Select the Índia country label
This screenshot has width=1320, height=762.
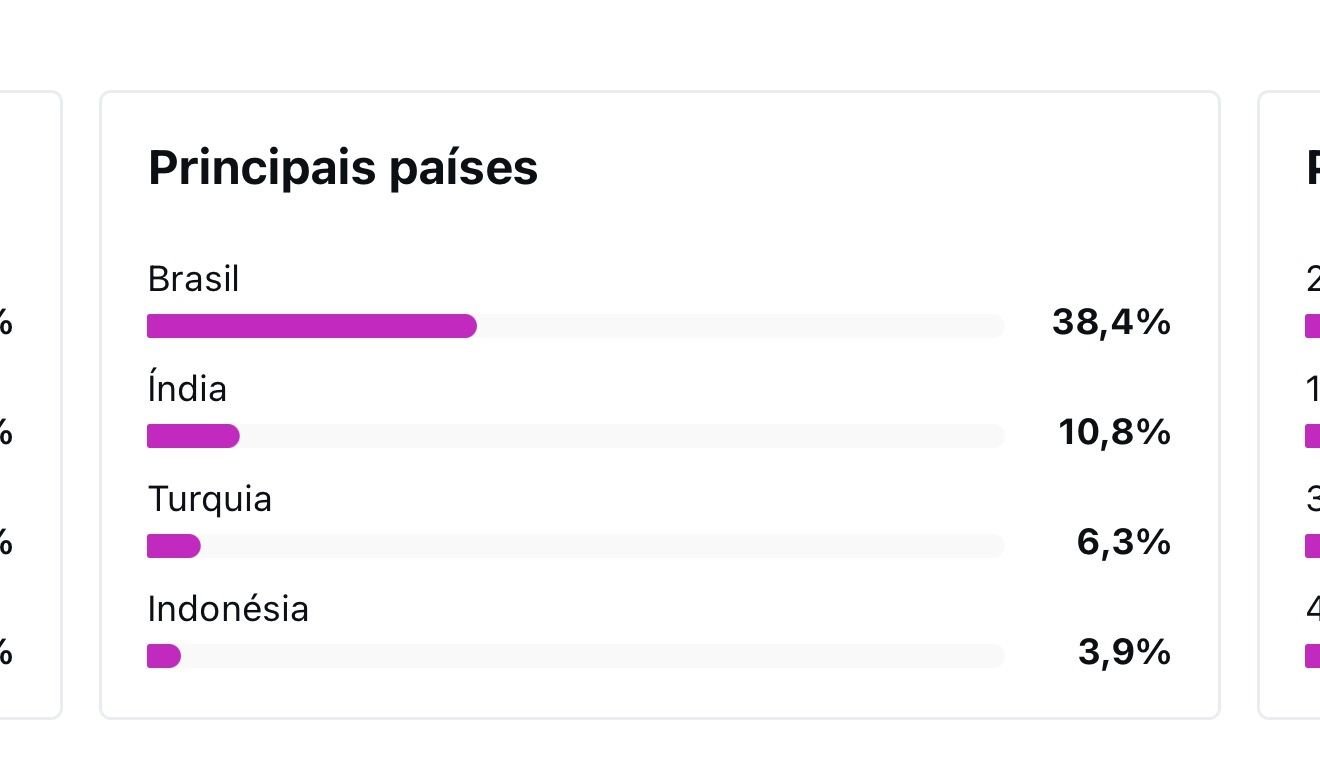[x=187, y=389]
